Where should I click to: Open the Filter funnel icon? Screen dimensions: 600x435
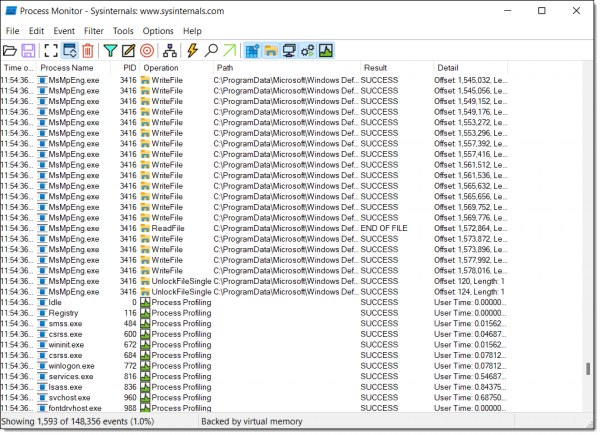tap(111, 51)
